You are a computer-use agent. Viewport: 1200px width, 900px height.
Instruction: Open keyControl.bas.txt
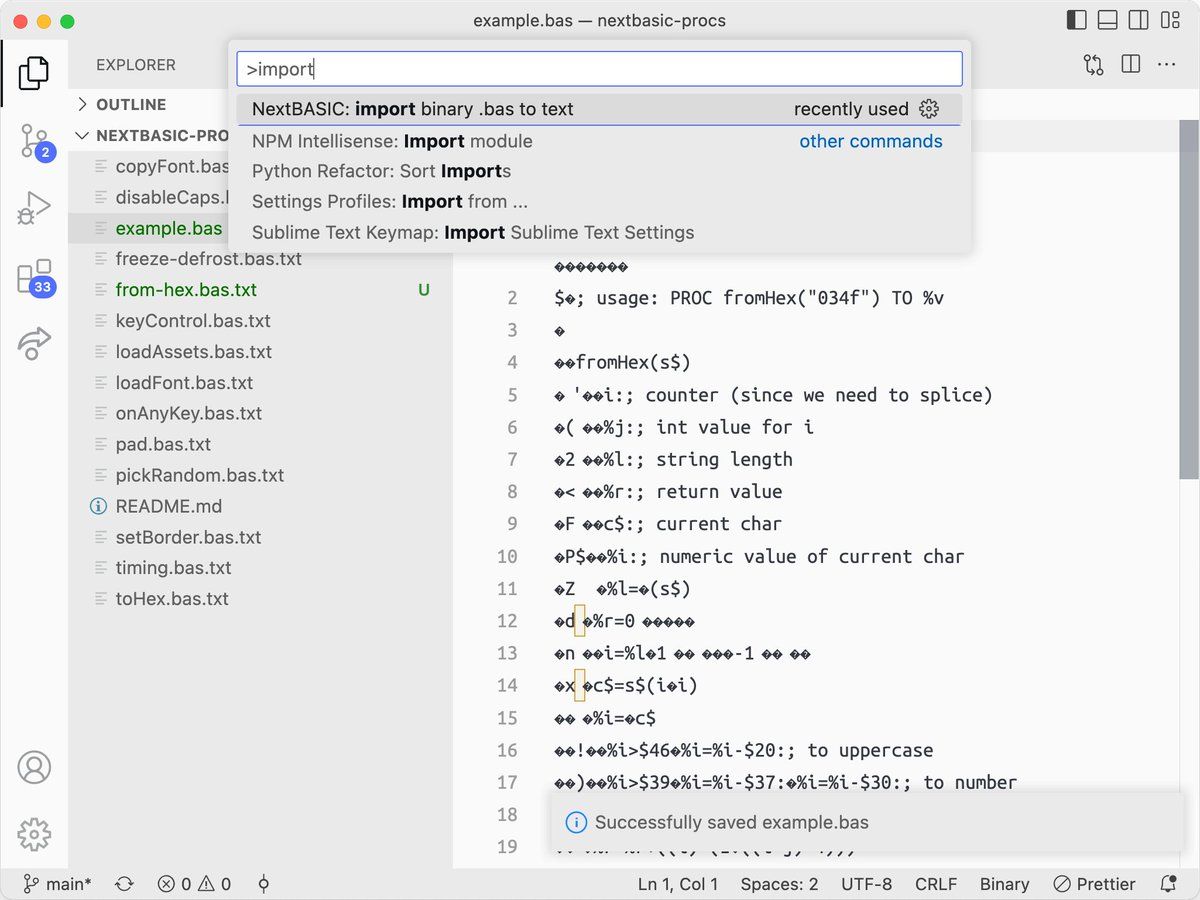(193, 321)
